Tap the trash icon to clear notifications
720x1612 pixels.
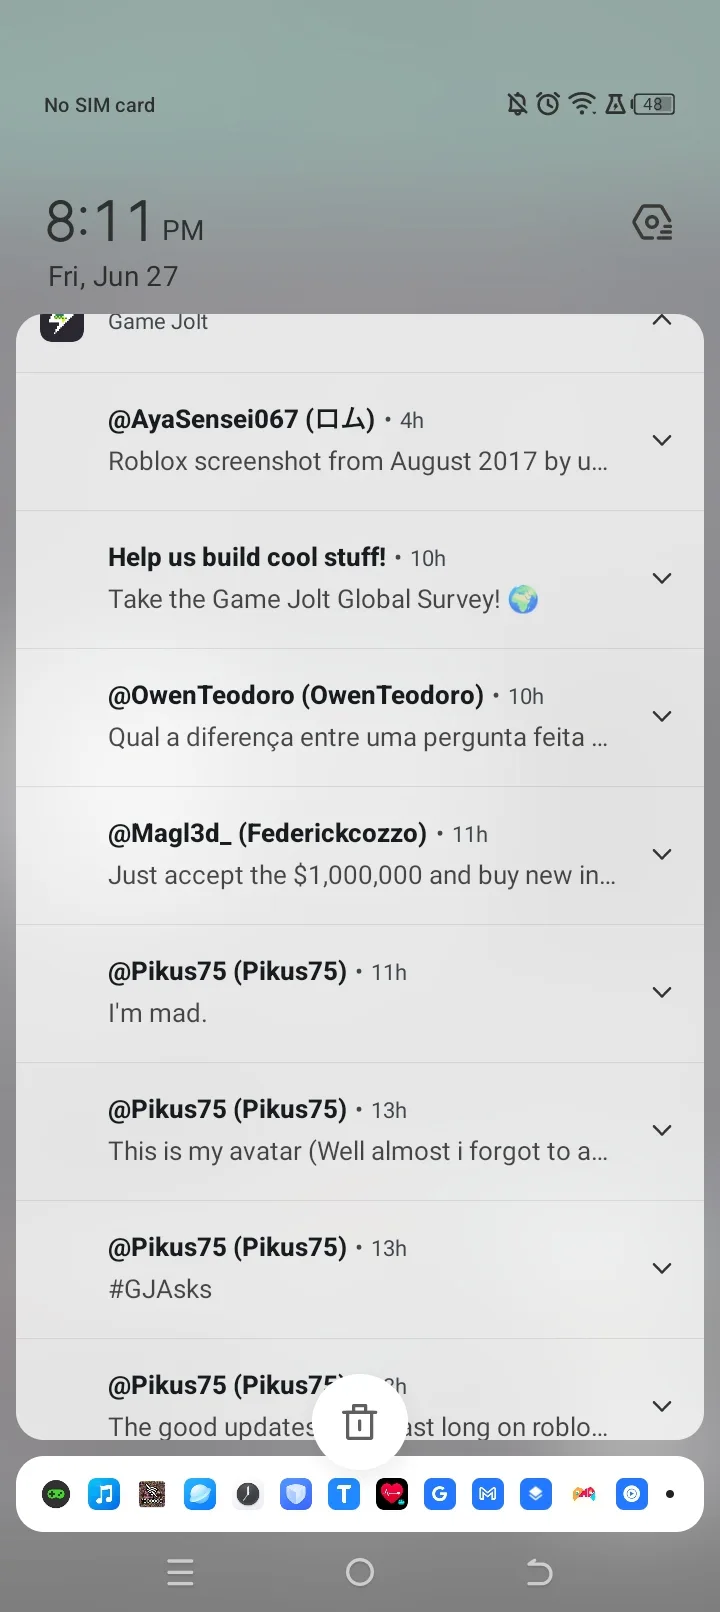point(359,1422)
